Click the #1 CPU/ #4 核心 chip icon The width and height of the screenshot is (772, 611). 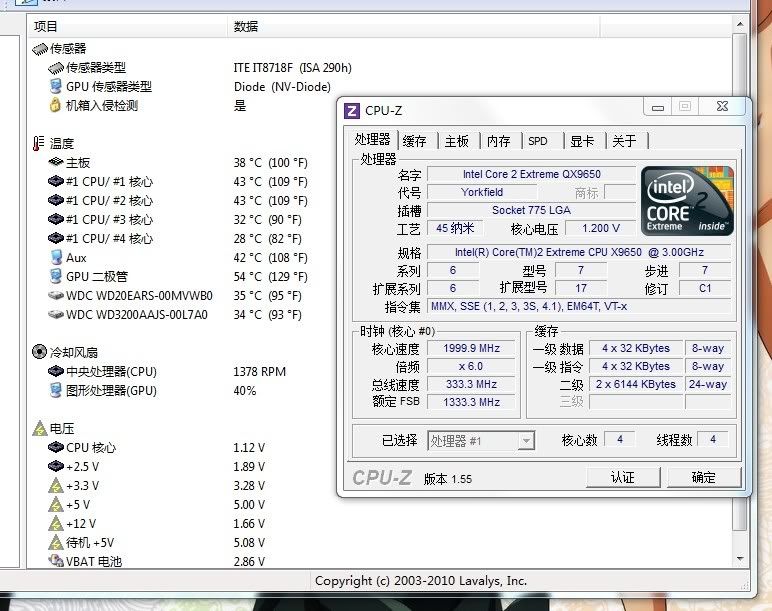tap(56, 238)
